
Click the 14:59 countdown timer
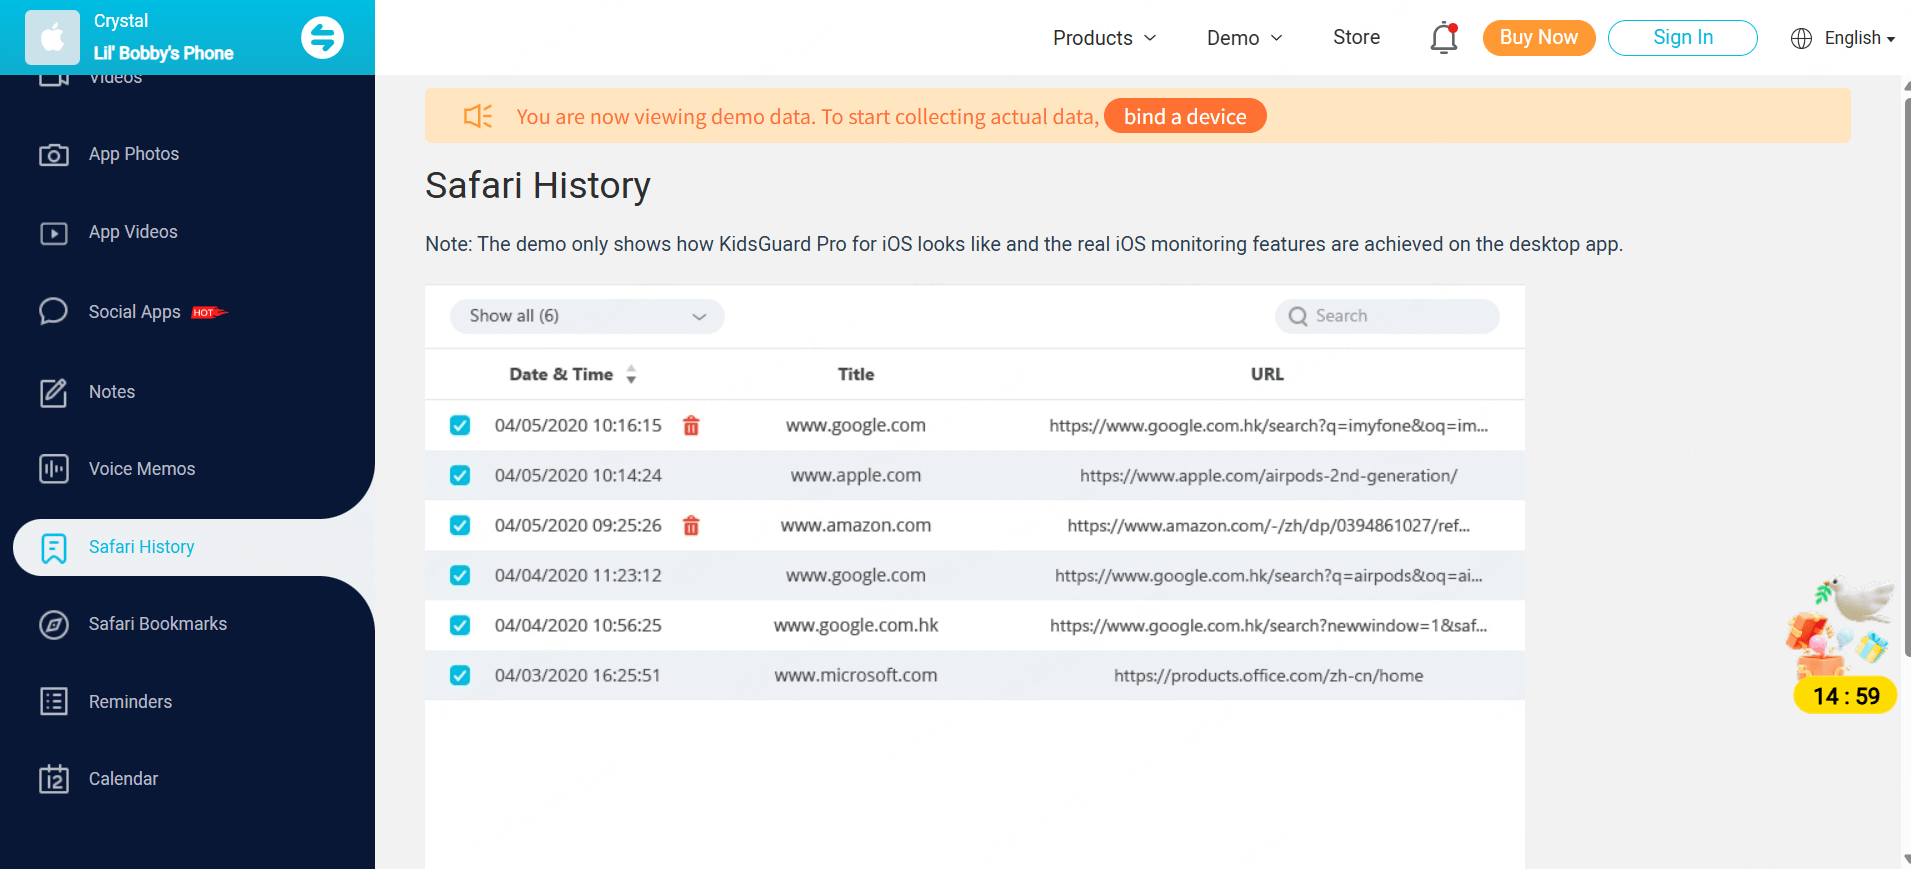[1846, 696]
